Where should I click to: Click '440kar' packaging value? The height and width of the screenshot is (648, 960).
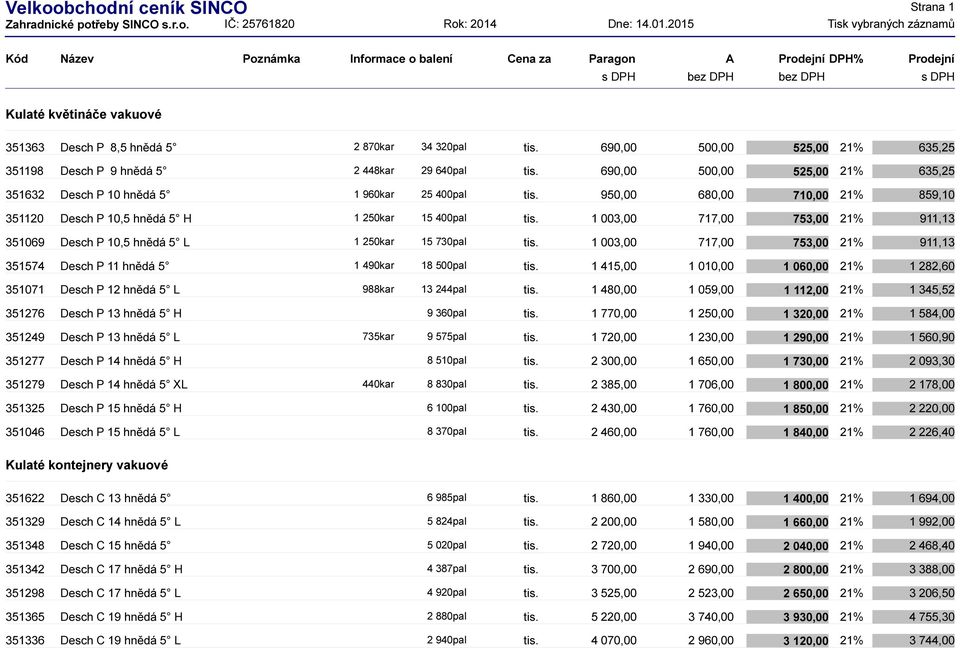pos(378,384)
